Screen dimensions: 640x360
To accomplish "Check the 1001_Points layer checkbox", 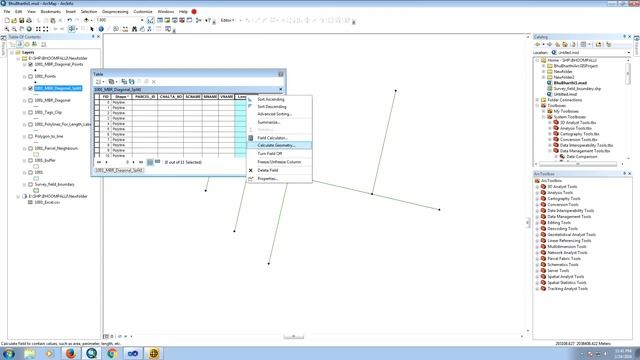I will pos(30,76).
